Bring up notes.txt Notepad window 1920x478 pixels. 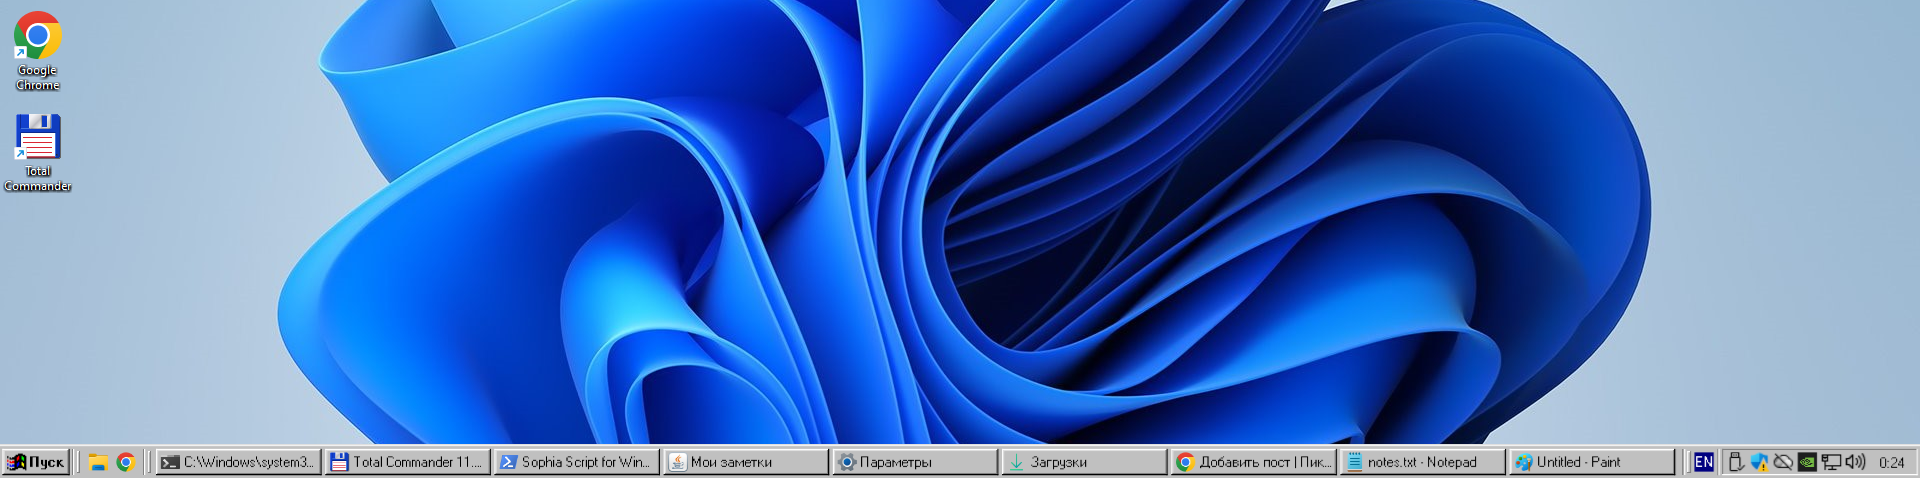click(x=1421, y=462)
